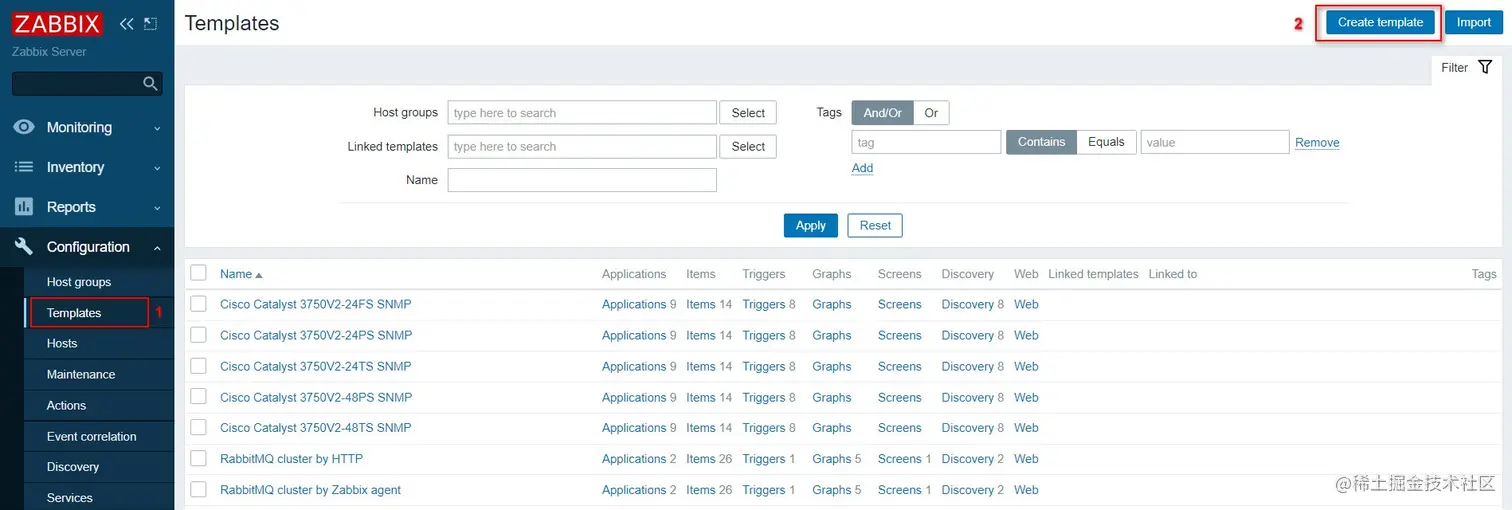Open Templates in the Configuration menu

coord(74,313)
